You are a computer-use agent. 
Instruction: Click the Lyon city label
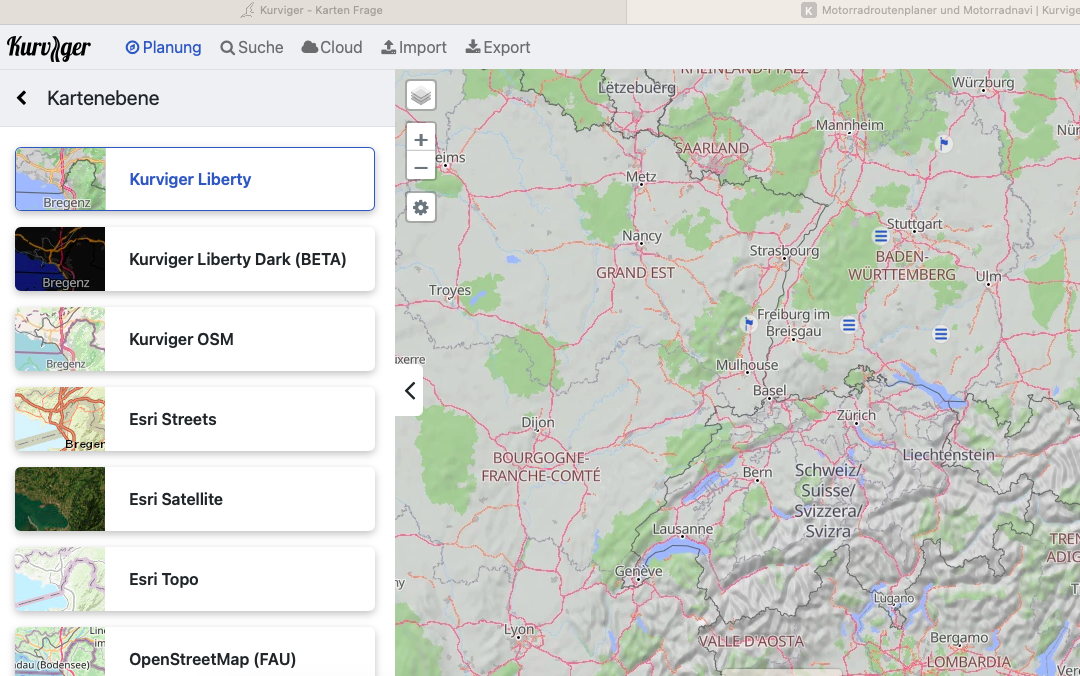tap(519, 629)
